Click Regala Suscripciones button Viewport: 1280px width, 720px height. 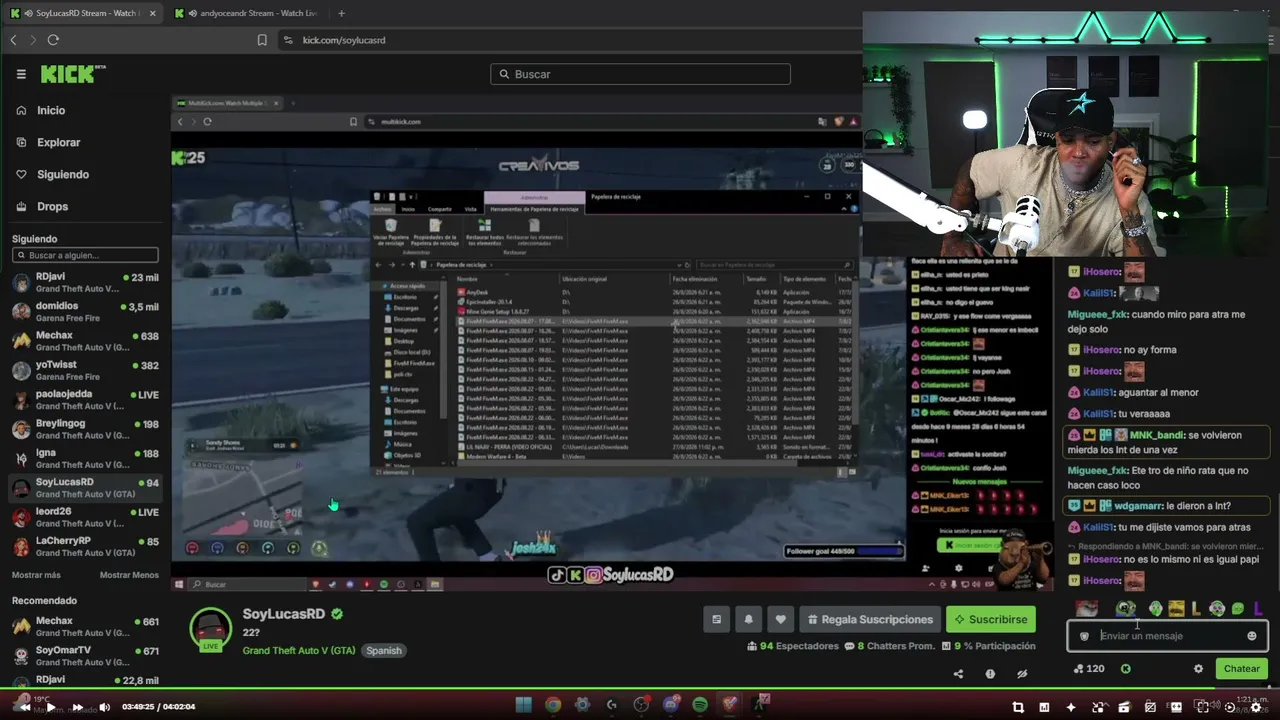[x=869, y=619]
